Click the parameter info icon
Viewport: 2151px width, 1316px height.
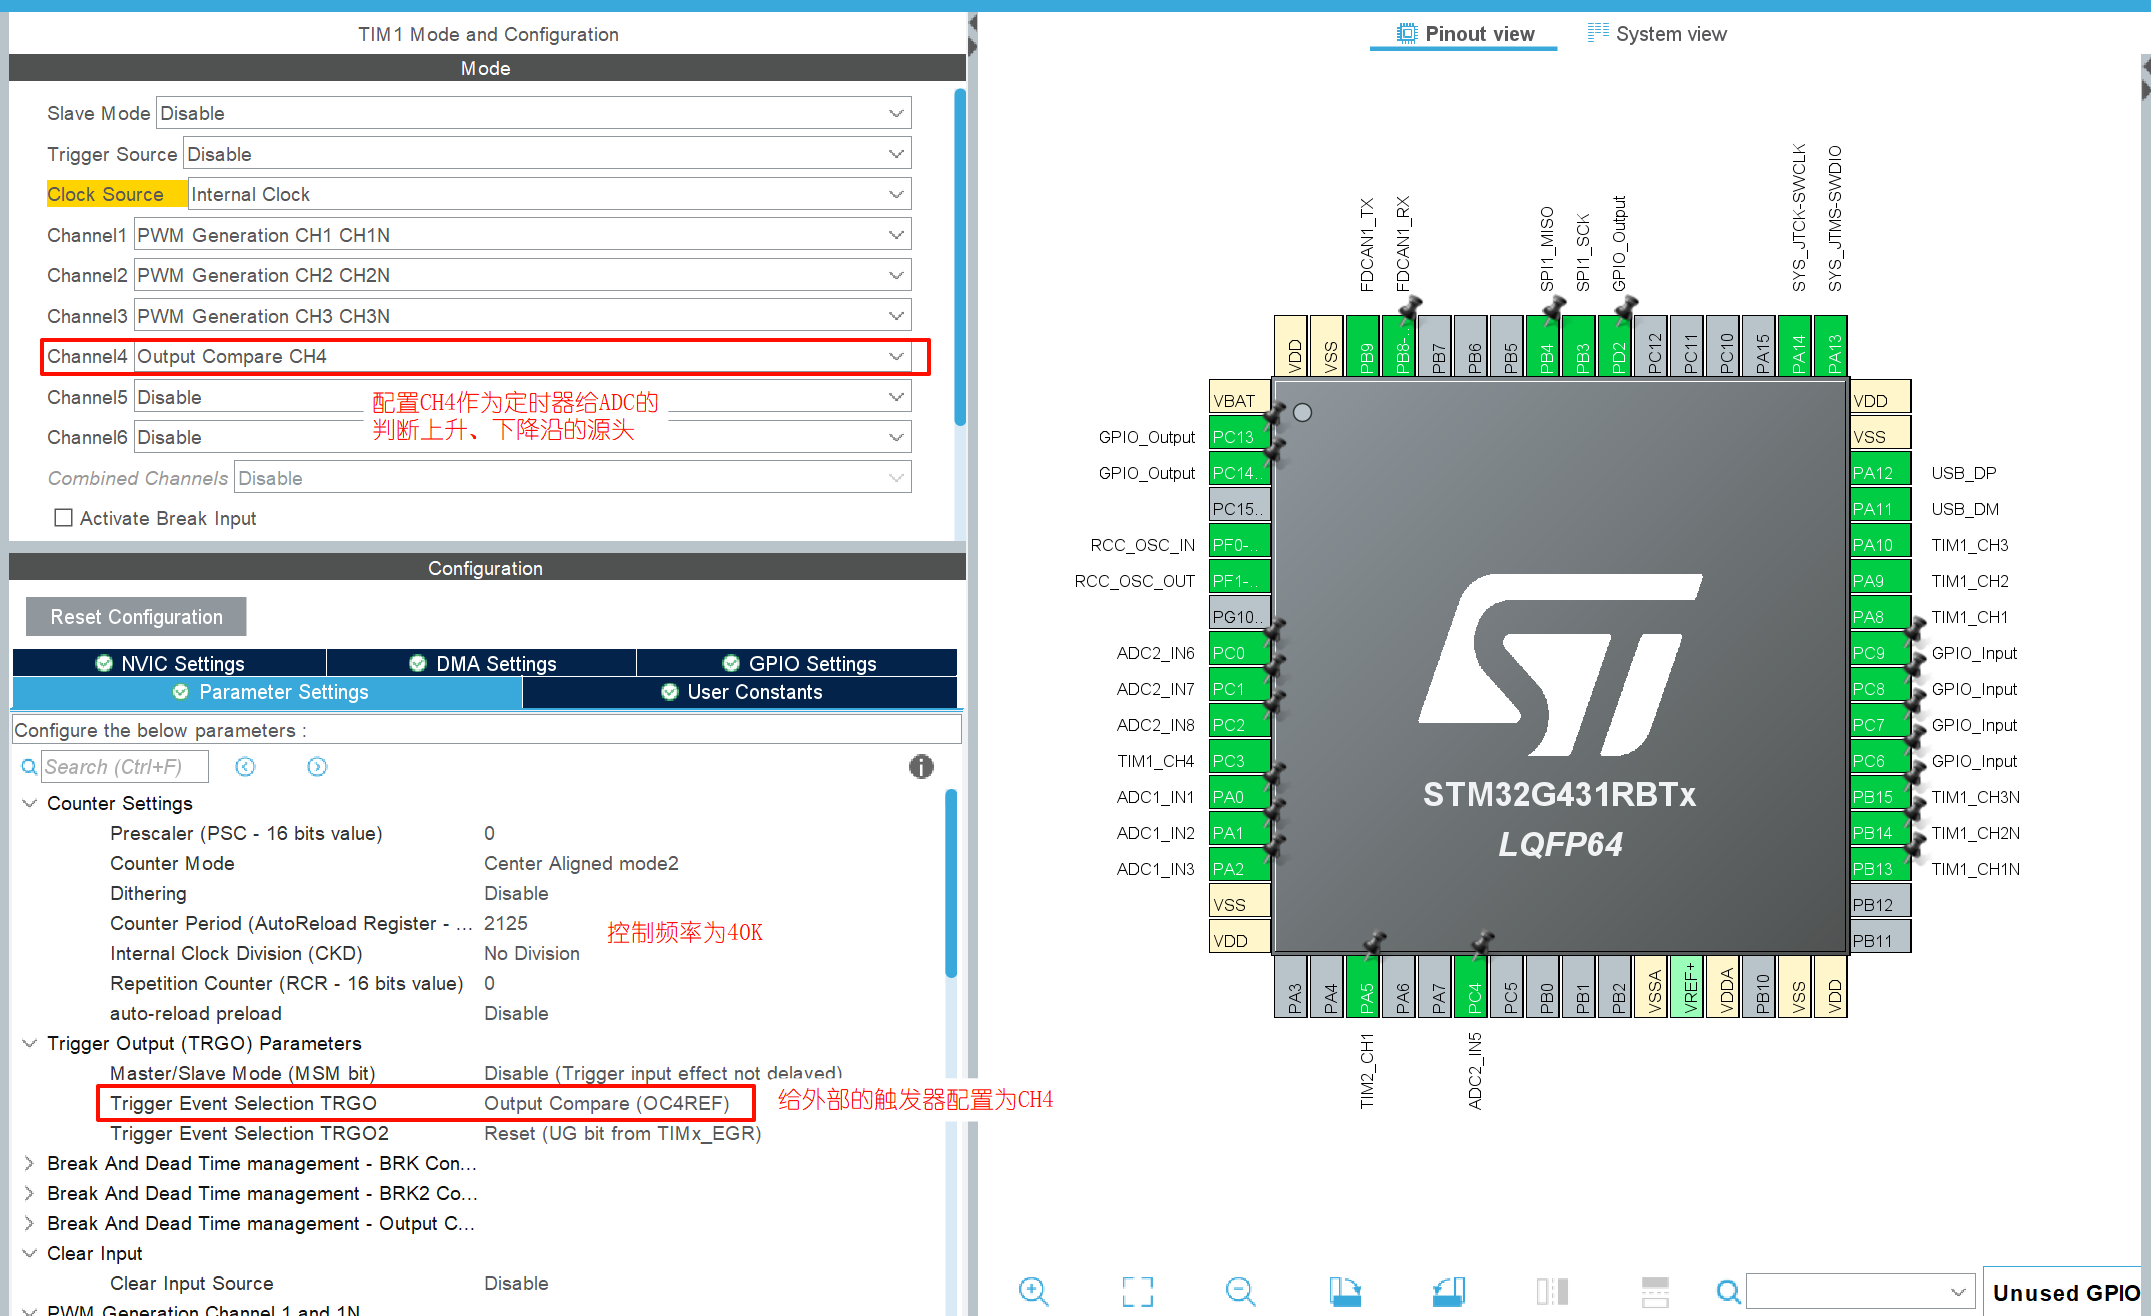coord(921,766)
